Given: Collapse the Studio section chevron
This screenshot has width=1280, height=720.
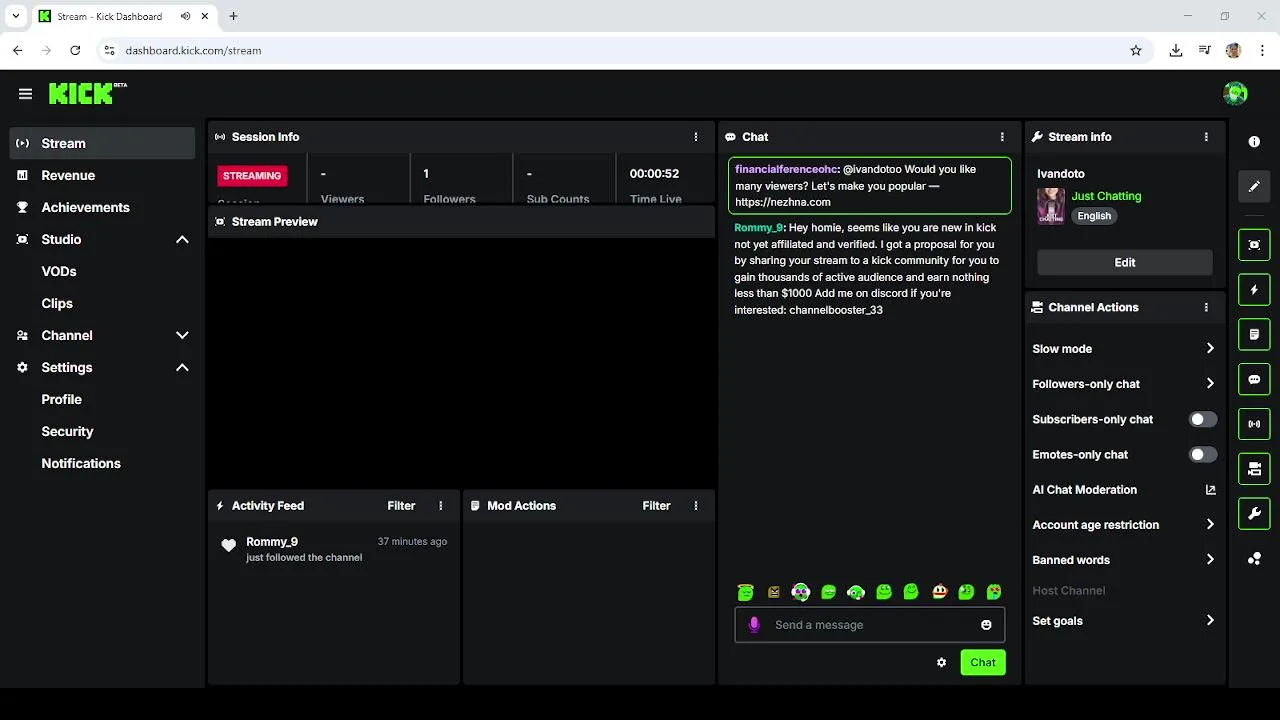Looking at the screenshot, I should click(x=182, y=240).
